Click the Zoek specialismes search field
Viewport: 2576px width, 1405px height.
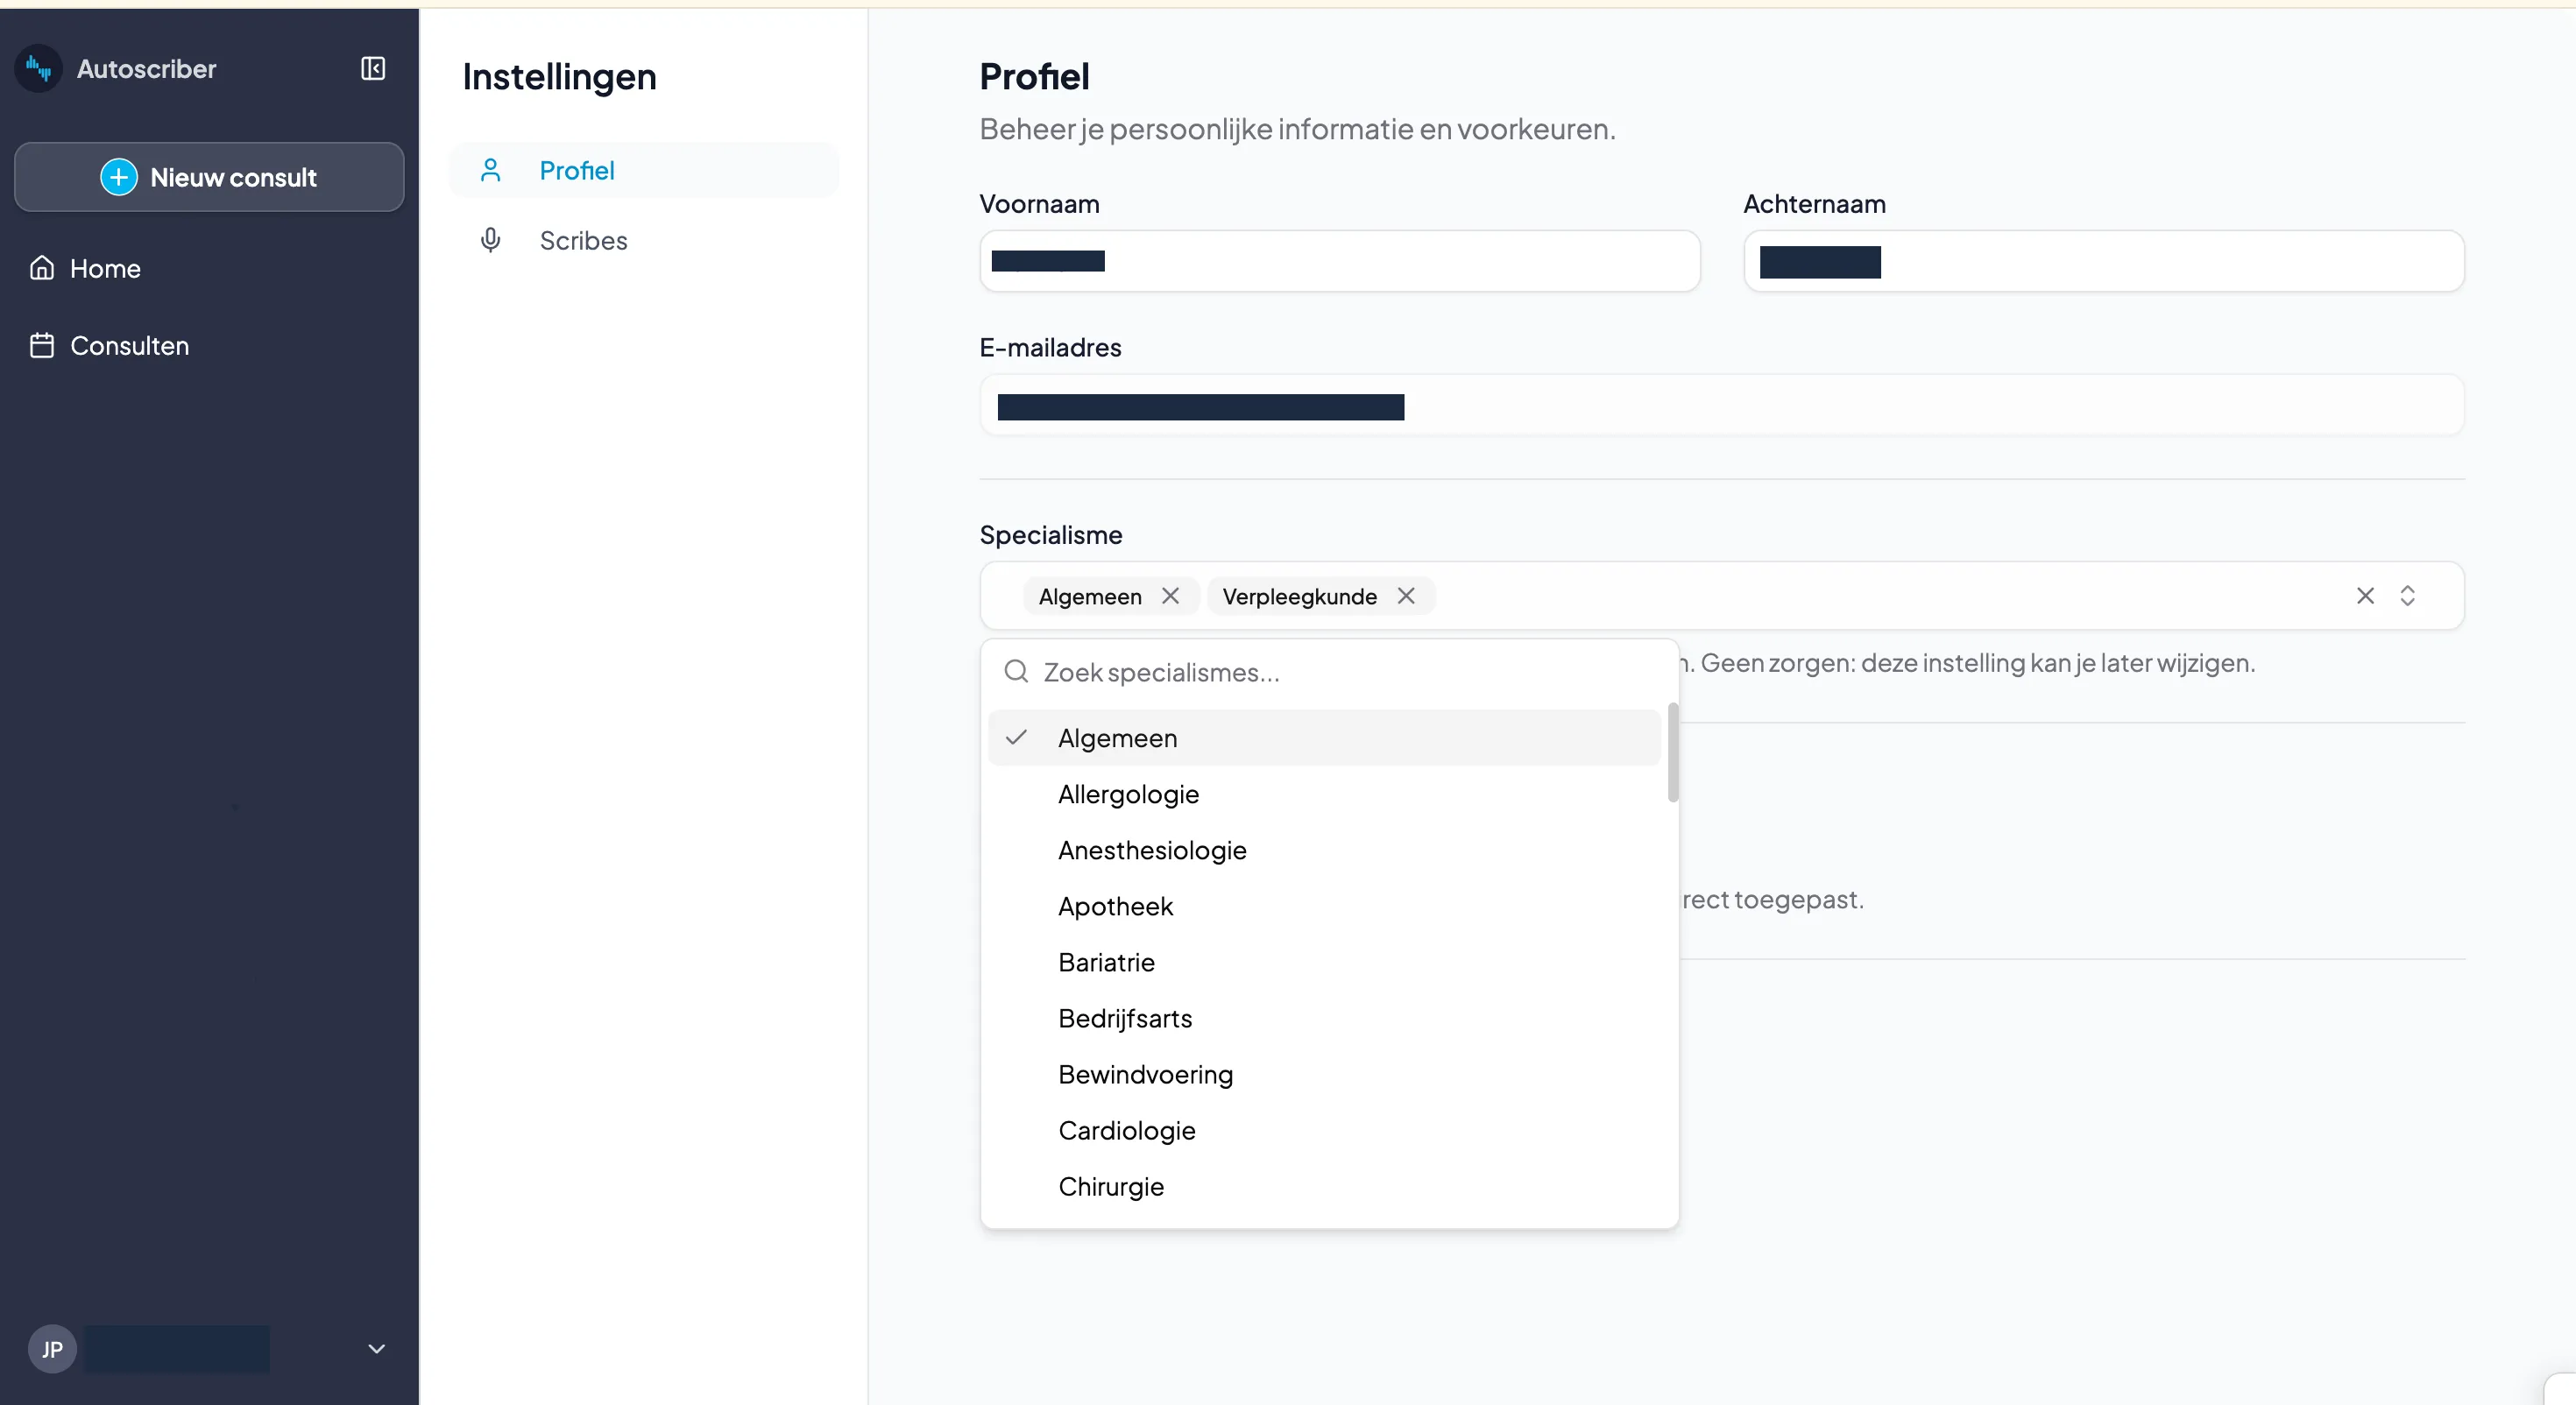(x=1329, y=672)
